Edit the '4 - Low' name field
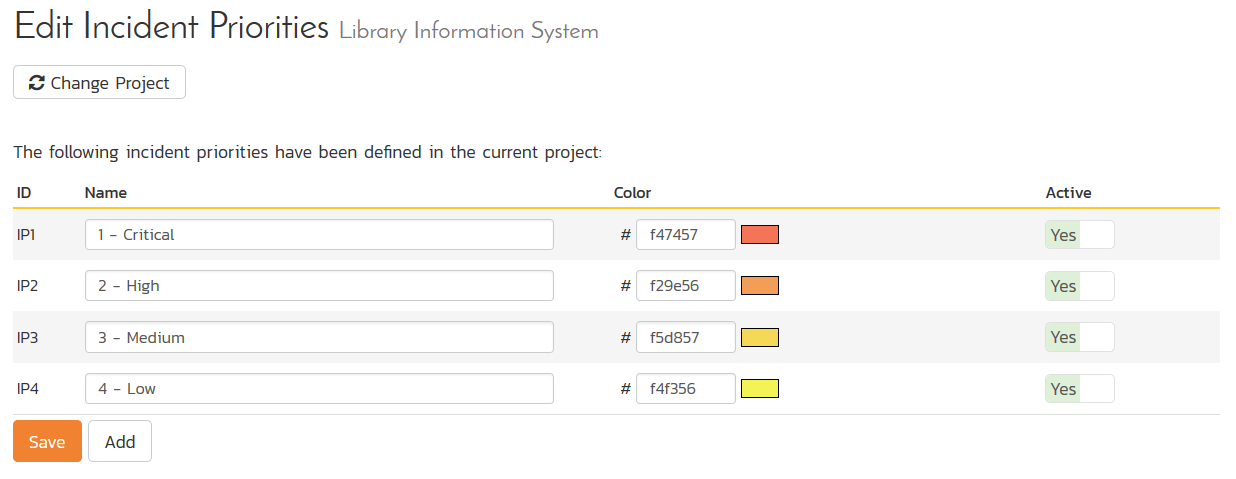1236x479 pixels. [x=319, y=389]
